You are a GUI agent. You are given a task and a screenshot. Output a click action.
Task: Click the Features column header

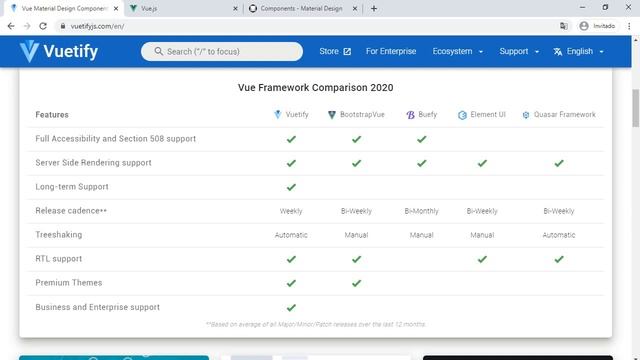(x=52, y=115)
